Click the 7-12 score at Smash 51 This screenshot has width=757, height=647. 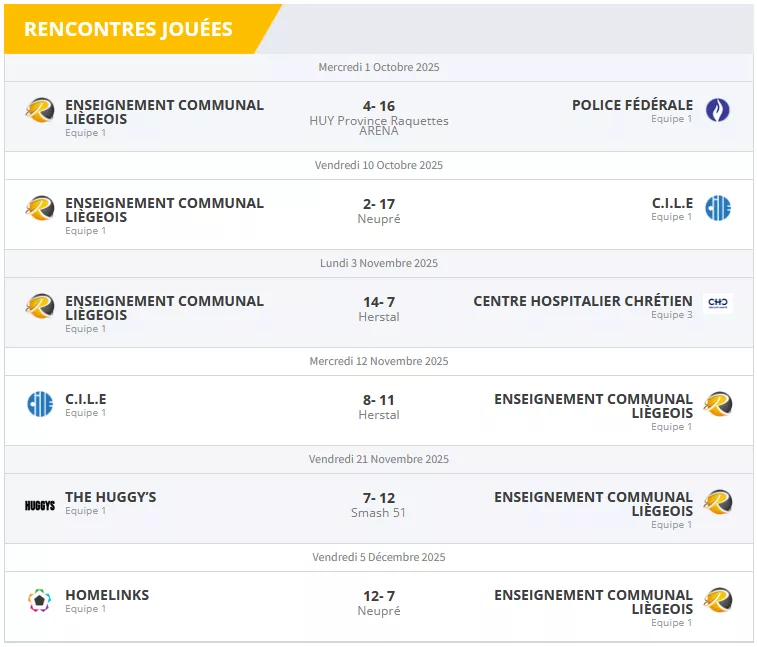point(379,498)
